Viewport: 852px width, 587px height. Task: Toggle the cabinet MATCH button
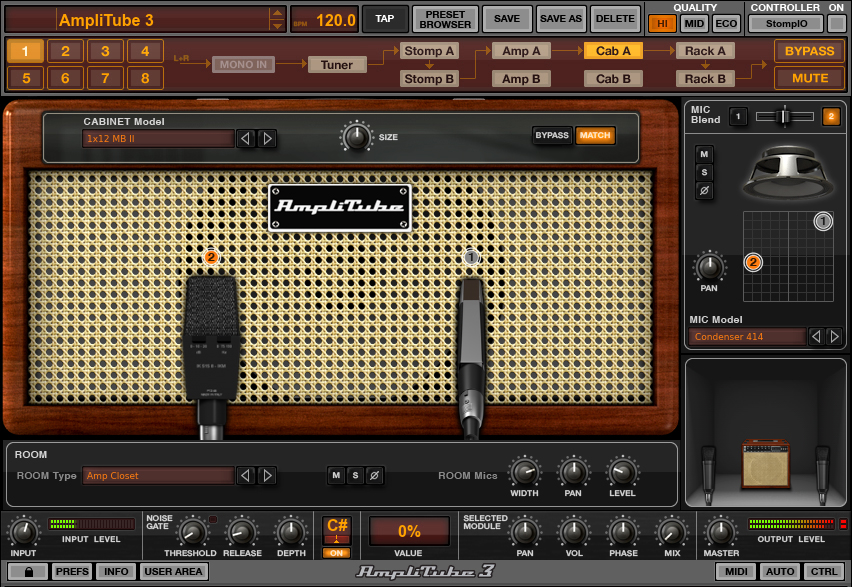click(594, 135)
